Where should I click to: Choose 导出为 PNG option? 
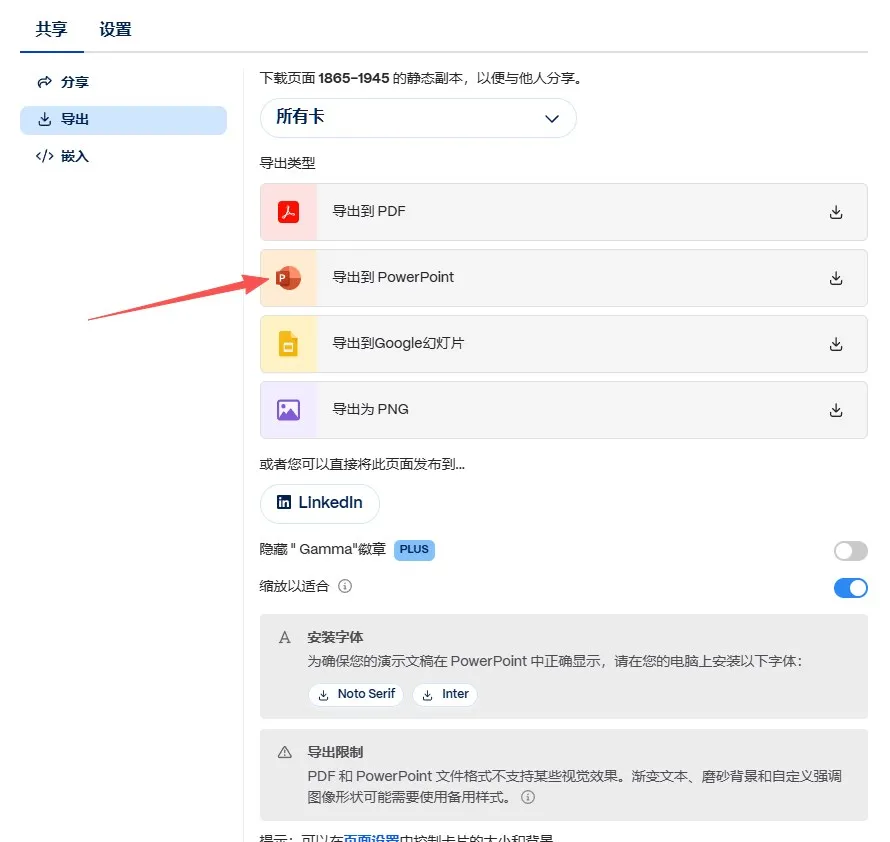[x=564, y=410]
